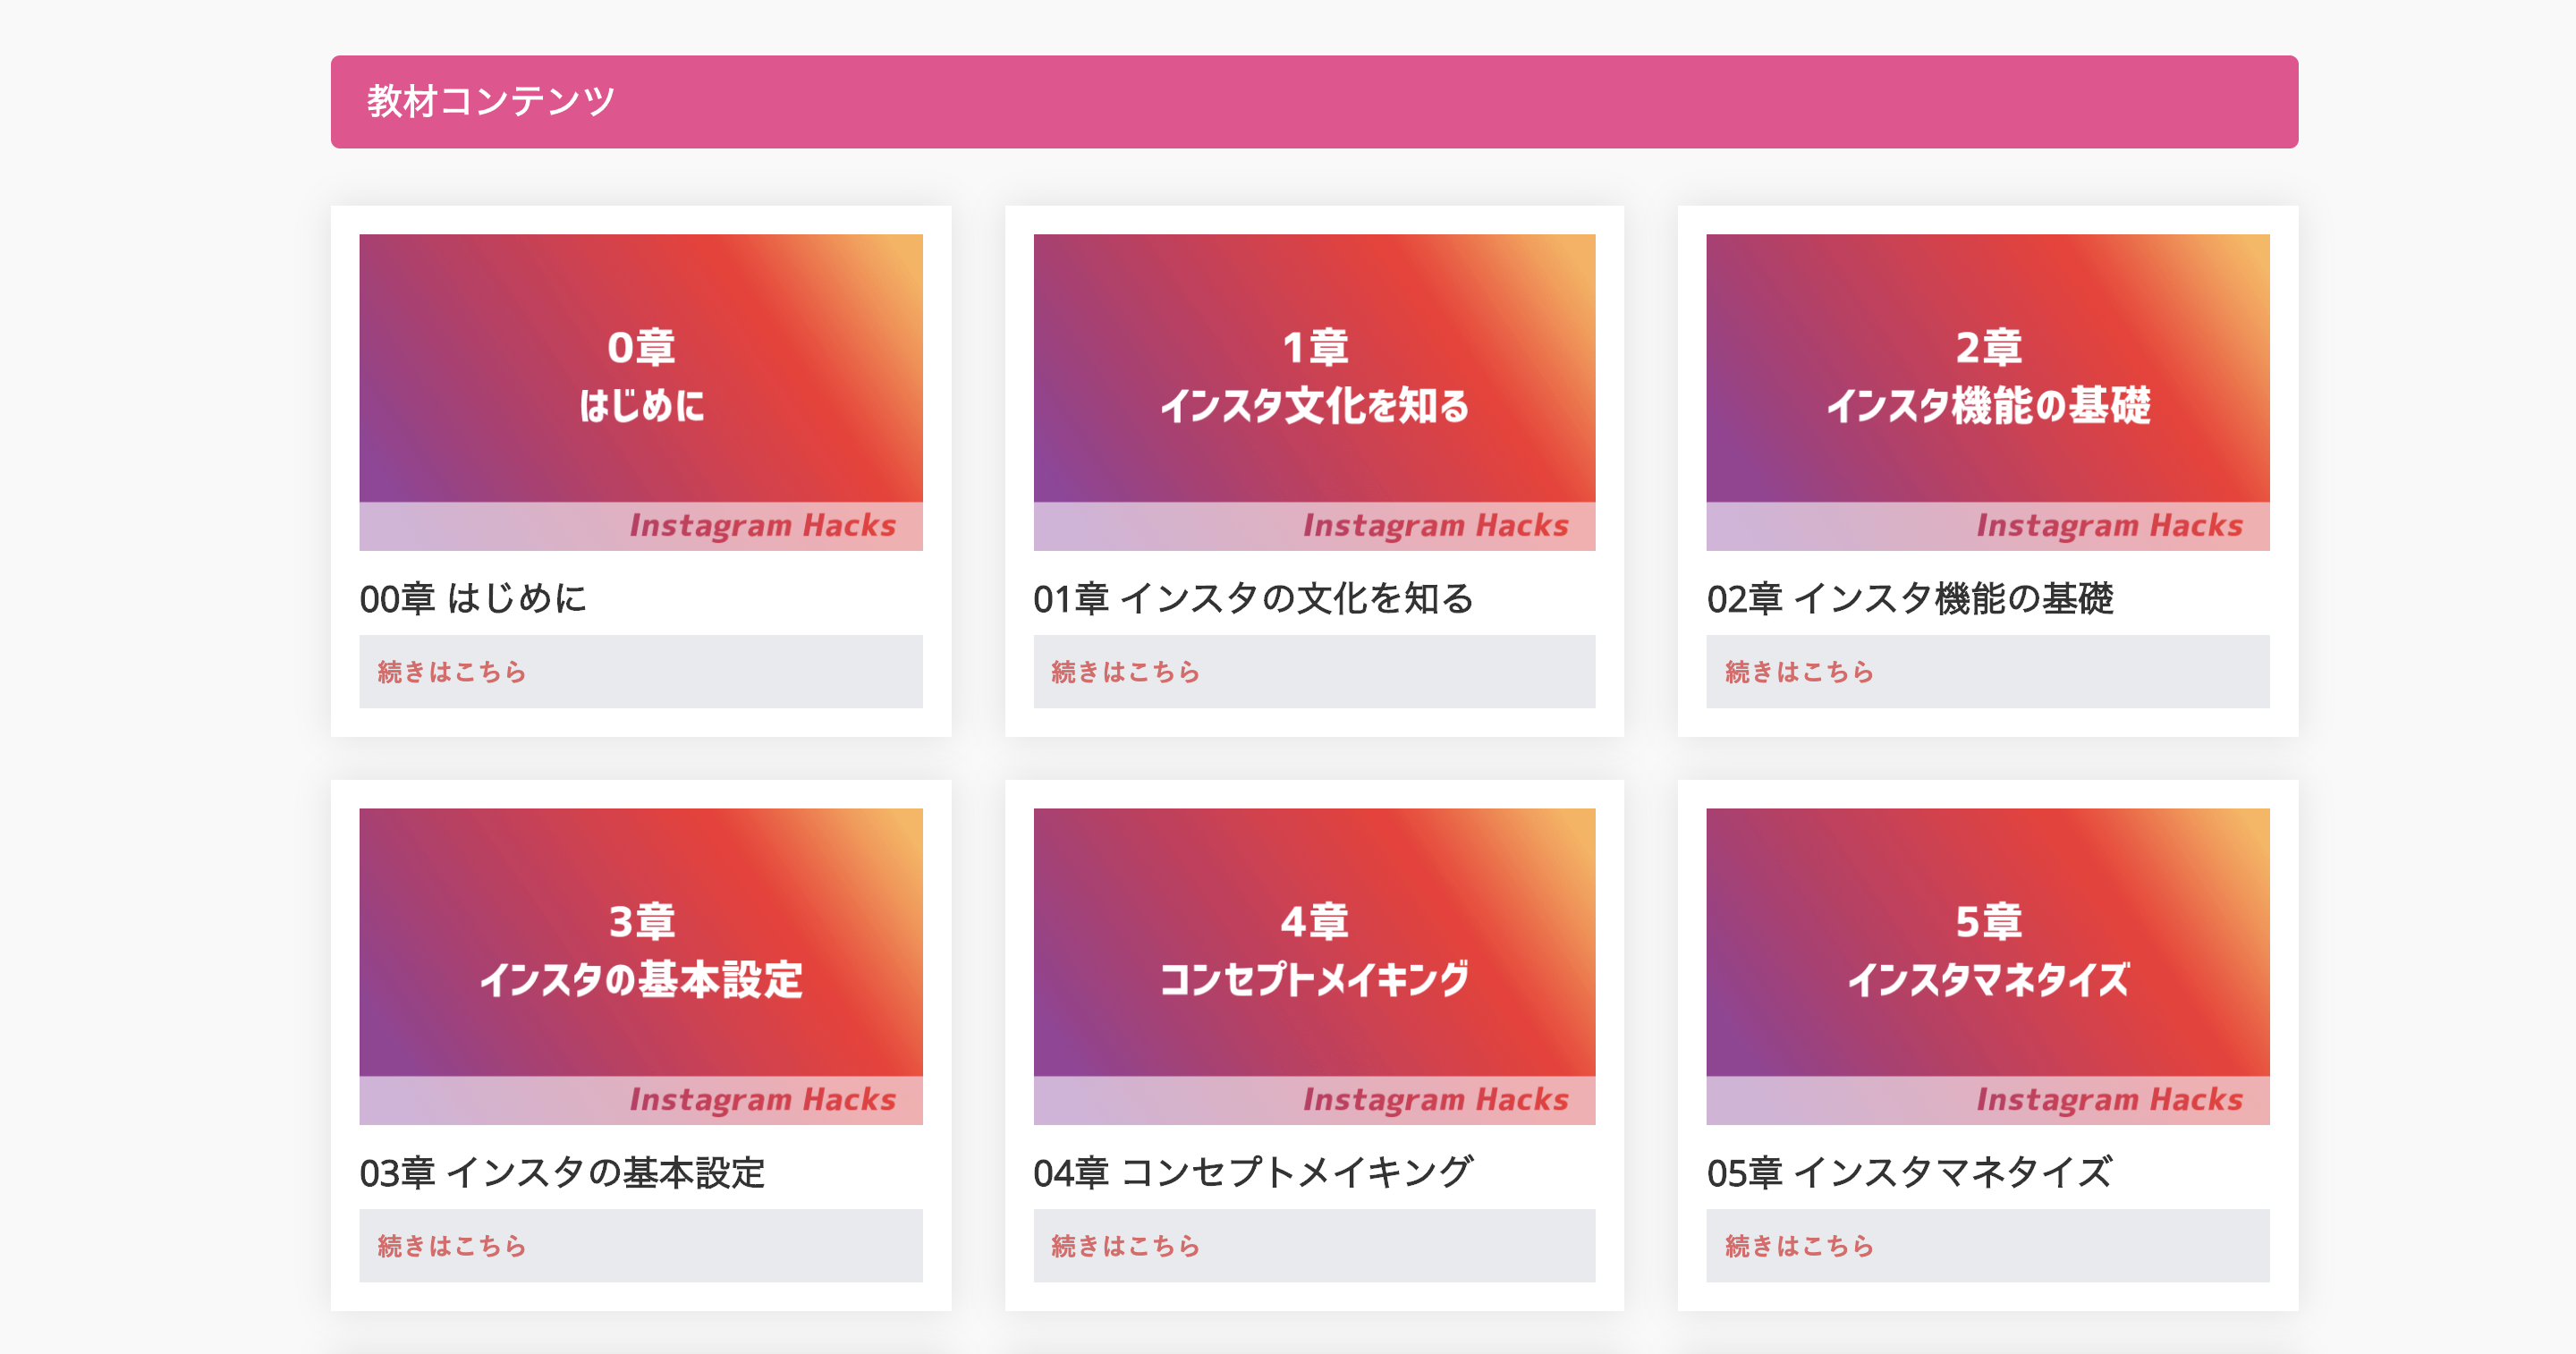Screen dimensions: 2576x1354
Task: Open the 0章 はじめに thumbnail image
Action: [641, 392]
